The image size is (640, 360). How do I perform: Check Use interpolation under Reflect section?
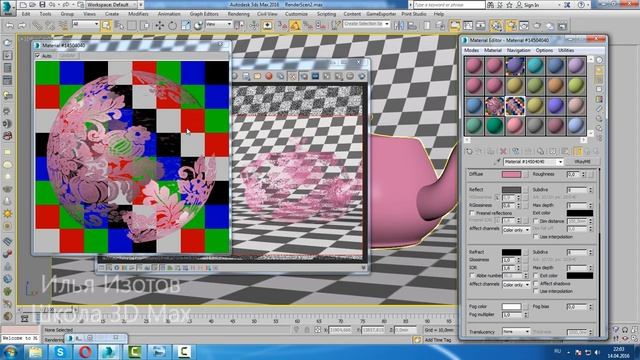click(x=536, y=237)
